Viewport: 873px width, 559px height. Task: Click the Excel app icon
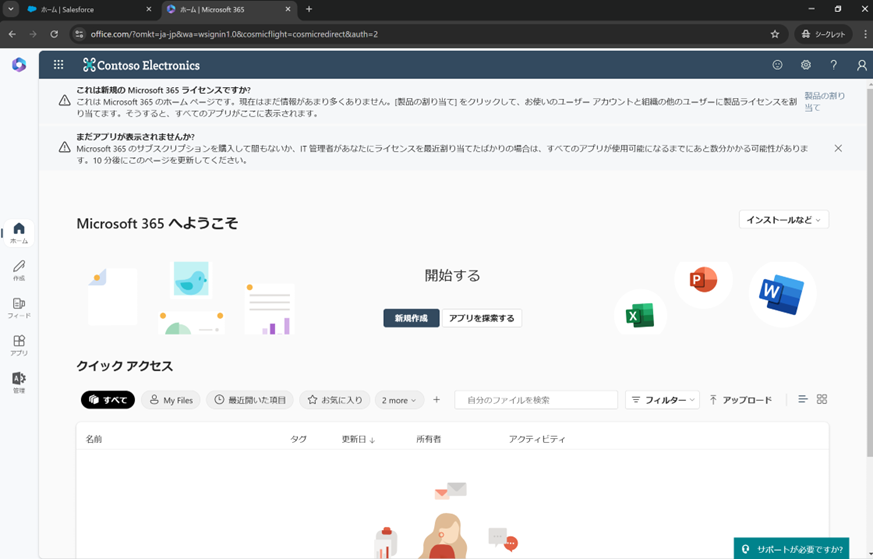640,315
